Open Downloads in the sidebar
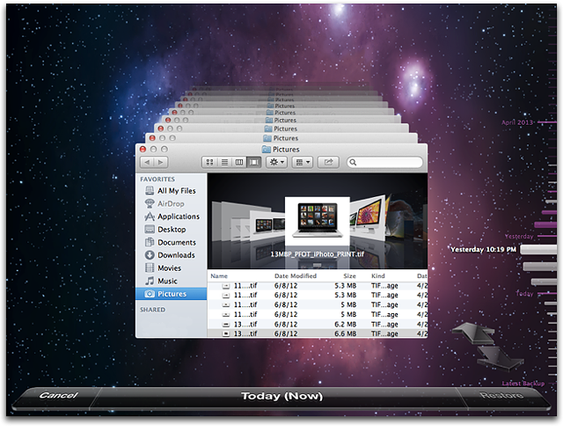Screen dimensions: 563x426 pos(171,255)
